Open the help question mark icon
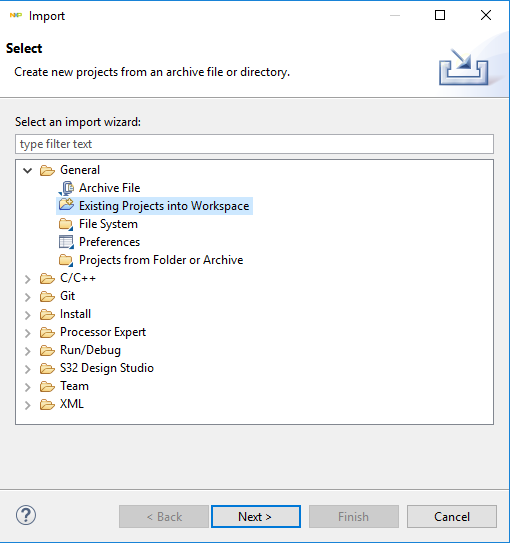 pyautogui.click(x=26, y=515)
